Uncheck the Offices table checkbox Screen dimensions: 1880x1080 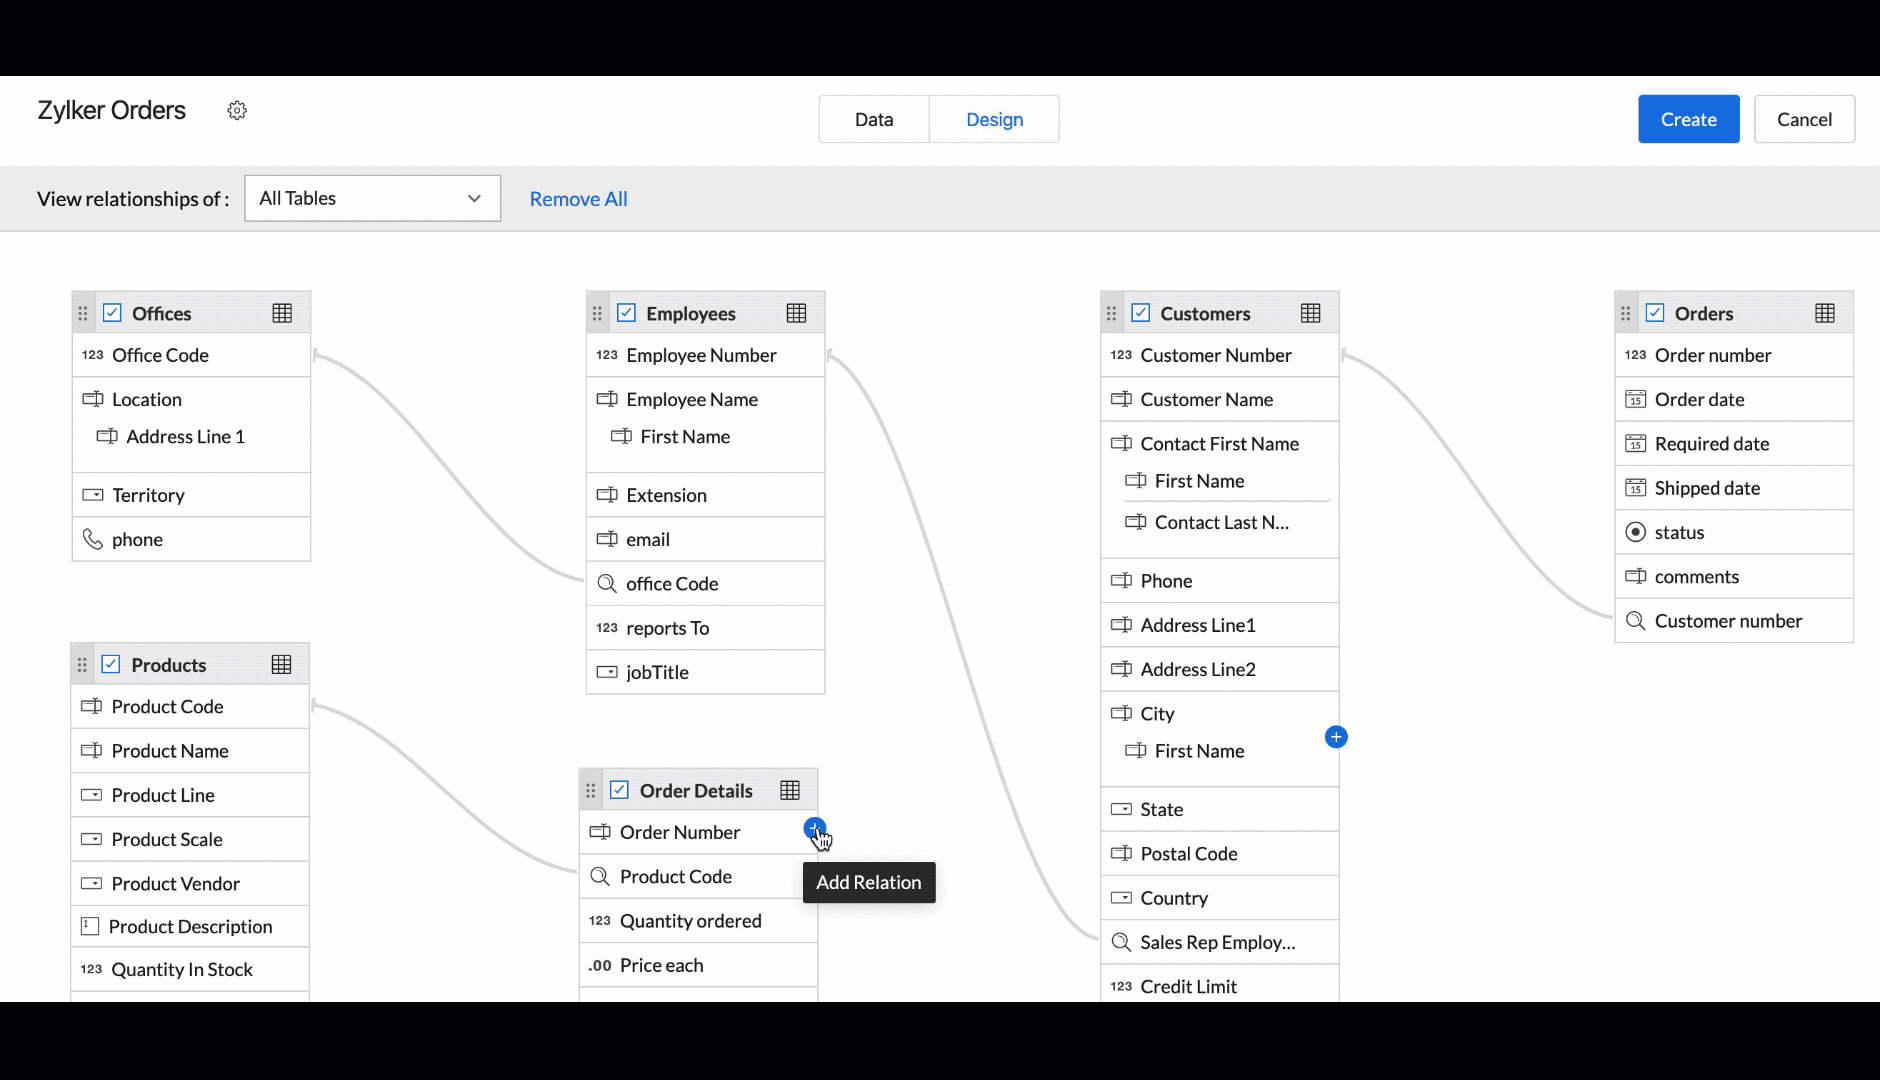coord(113,314)
